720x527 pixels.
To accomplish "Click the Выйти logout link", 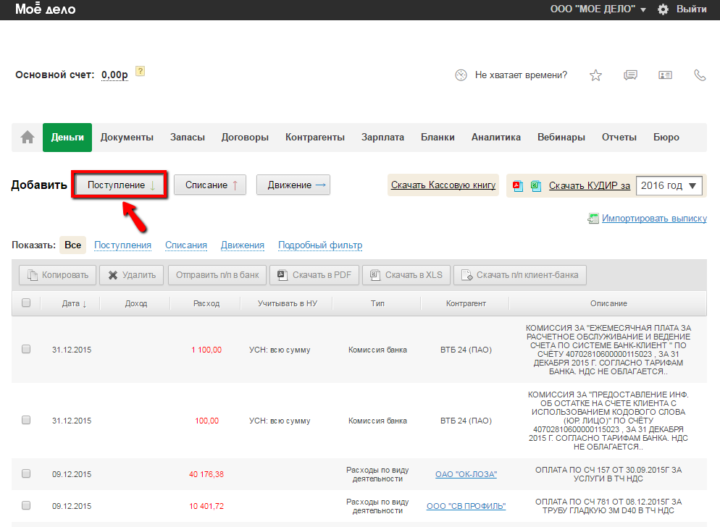I will [691, 9].
